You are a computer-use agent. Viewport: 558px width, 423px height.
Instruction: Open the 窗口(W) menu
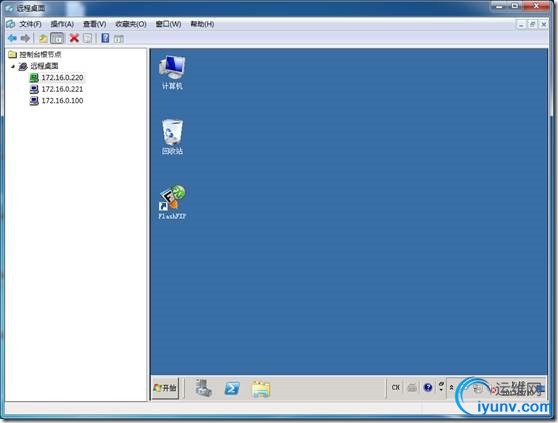coord(168,24)
